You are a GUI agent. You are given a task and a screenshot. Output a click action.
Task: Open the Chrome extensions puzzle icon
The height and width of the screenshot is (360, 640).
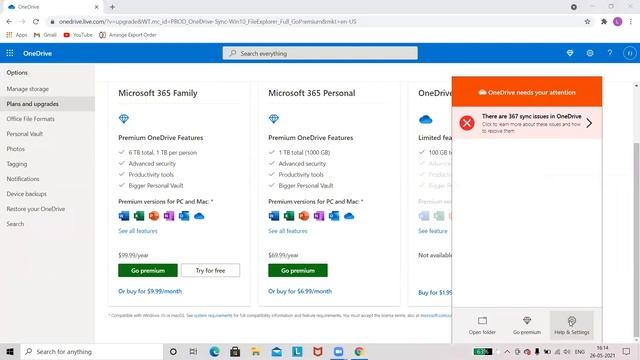(604, 22)
